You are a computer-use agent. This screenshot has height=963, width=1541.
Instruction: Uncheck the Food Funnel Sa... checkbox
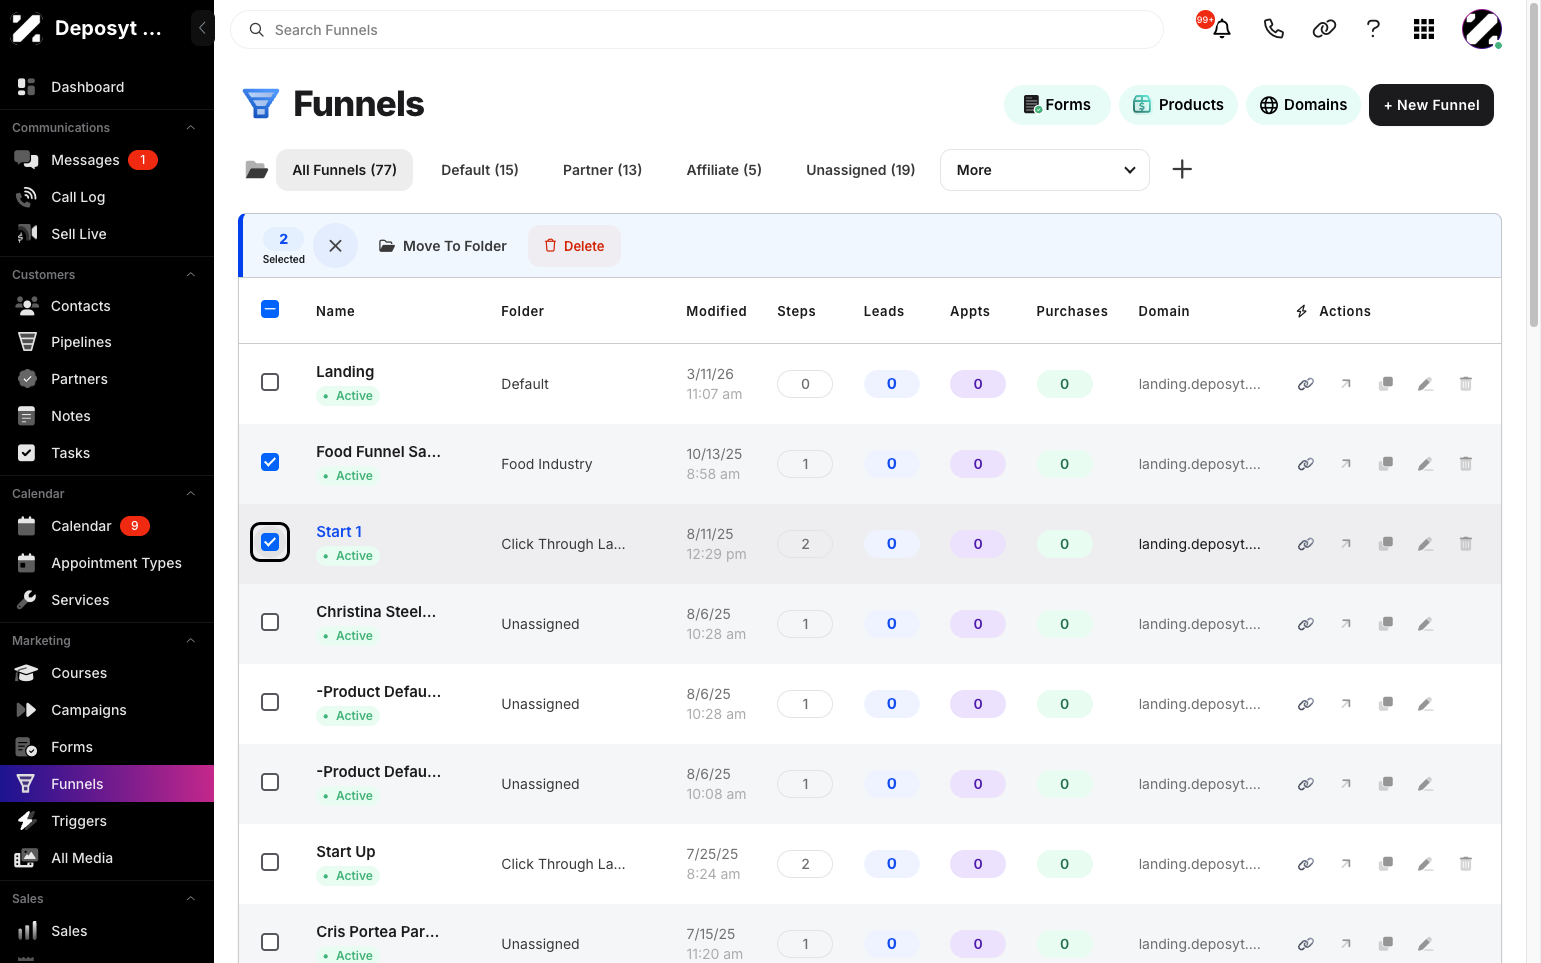[x=270, y=462]
